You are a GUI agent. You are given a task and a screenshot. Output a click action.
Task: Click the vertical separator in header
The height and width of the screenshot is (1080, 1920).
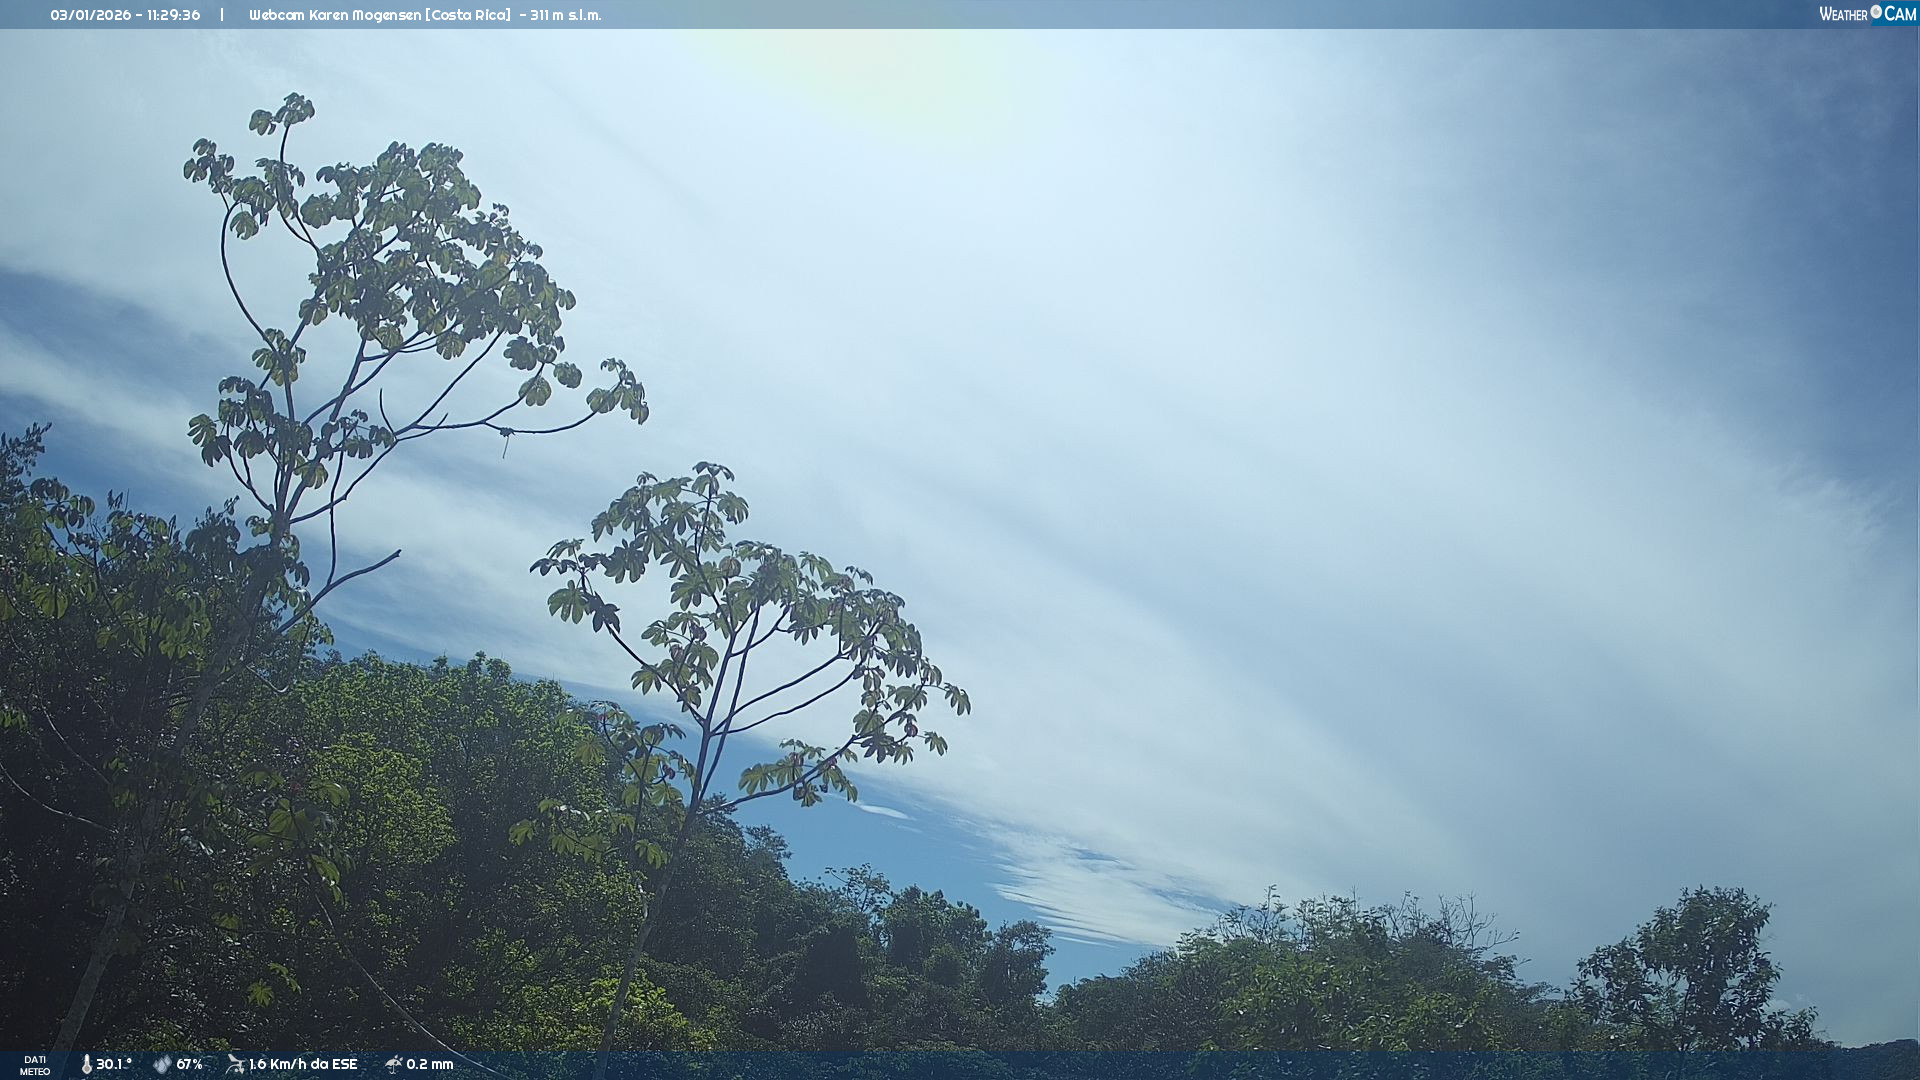222,15
